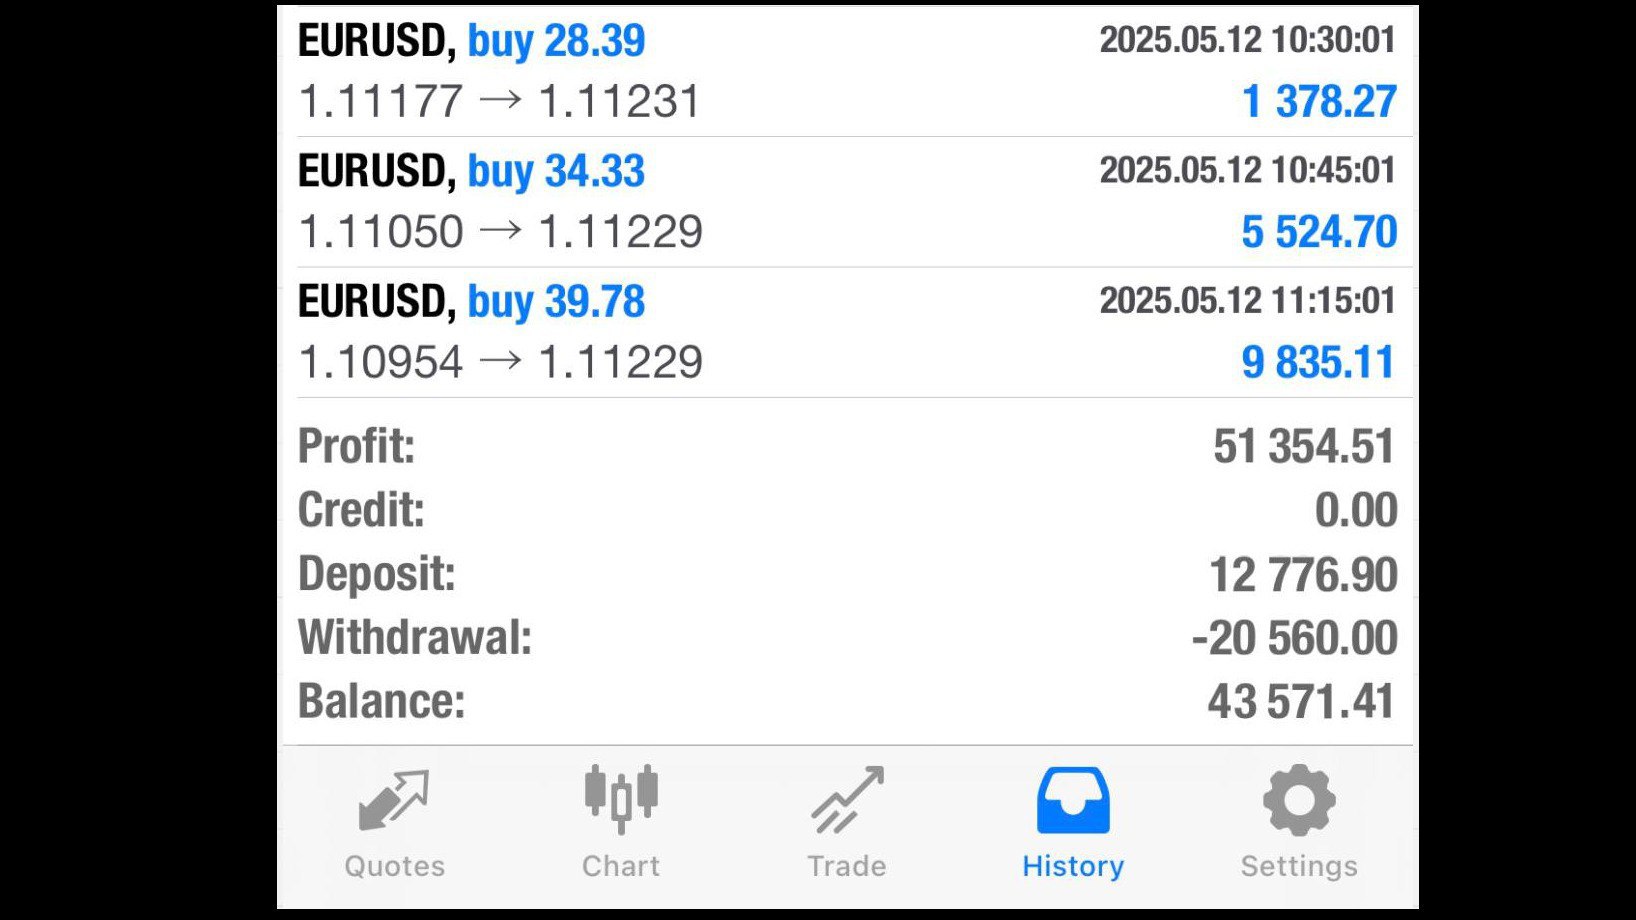1636x920 pixels.
Task: Tap the total Profit summary row
Action: pos(847,446)
